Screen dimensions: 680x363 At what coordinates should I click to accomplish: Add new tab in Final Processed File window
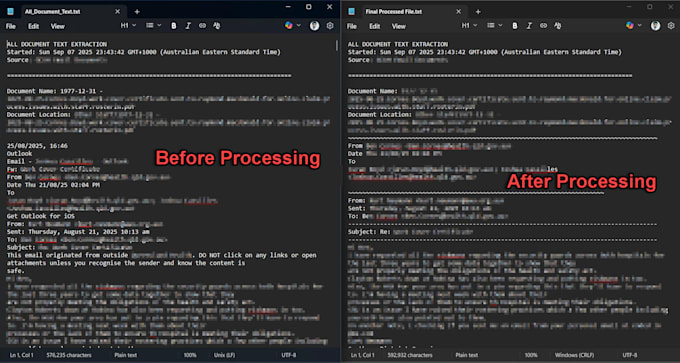pos(478,12)
